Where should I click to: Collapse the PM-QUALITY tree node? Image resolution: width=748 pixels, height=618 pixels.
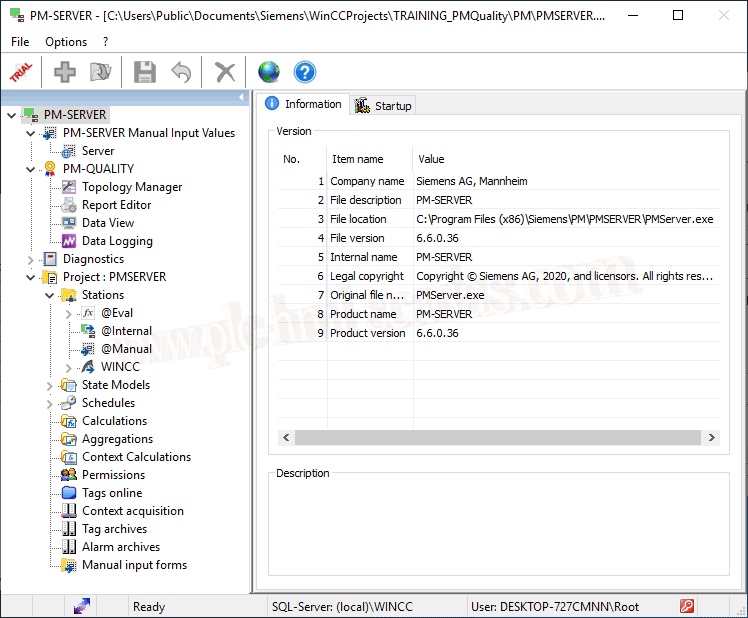click(x=31, y=169)
